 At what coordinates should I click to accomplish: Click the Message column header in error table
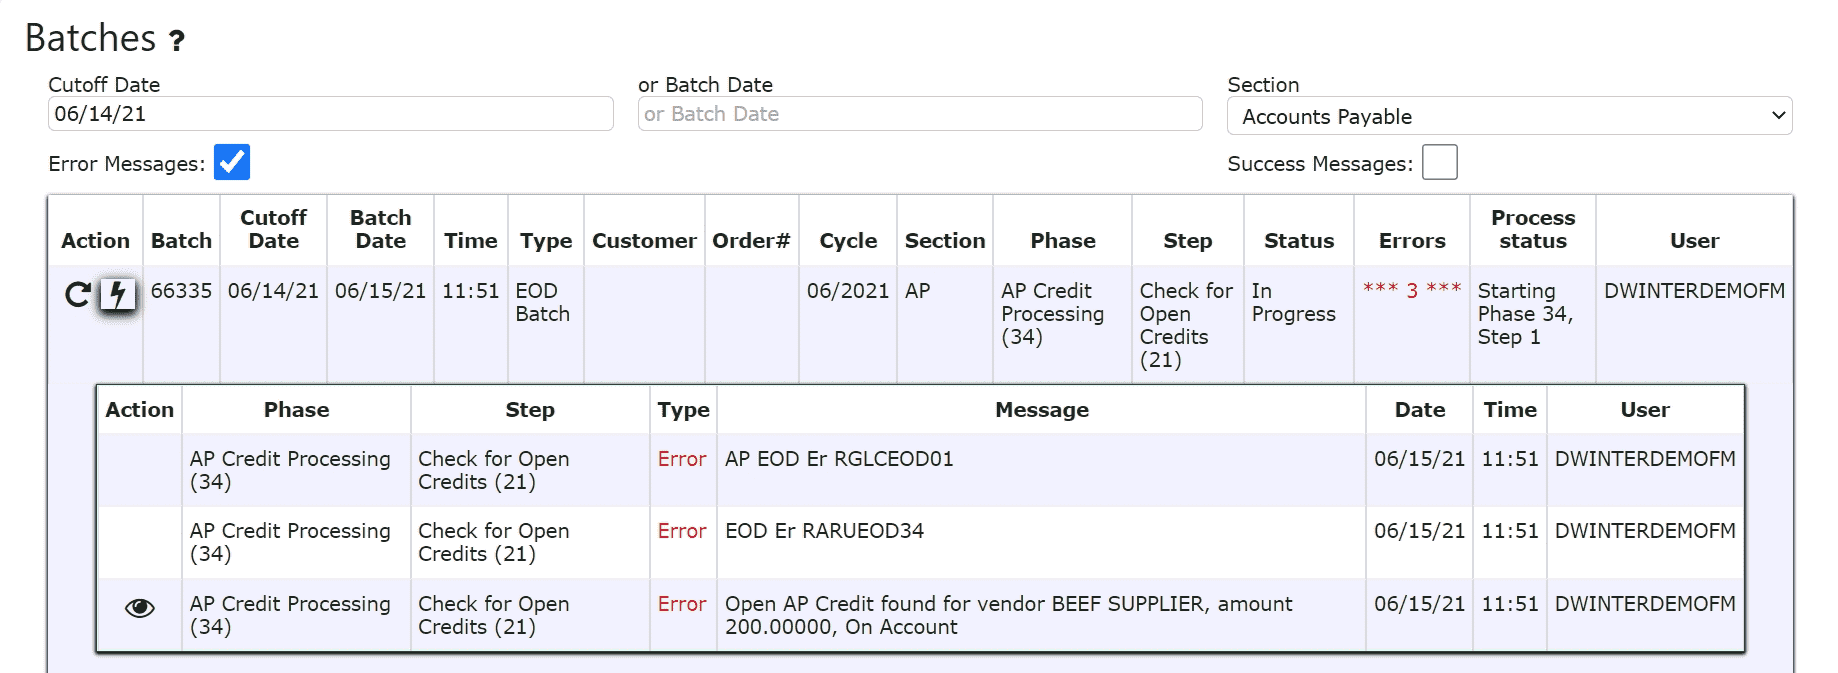point(1041,410)
